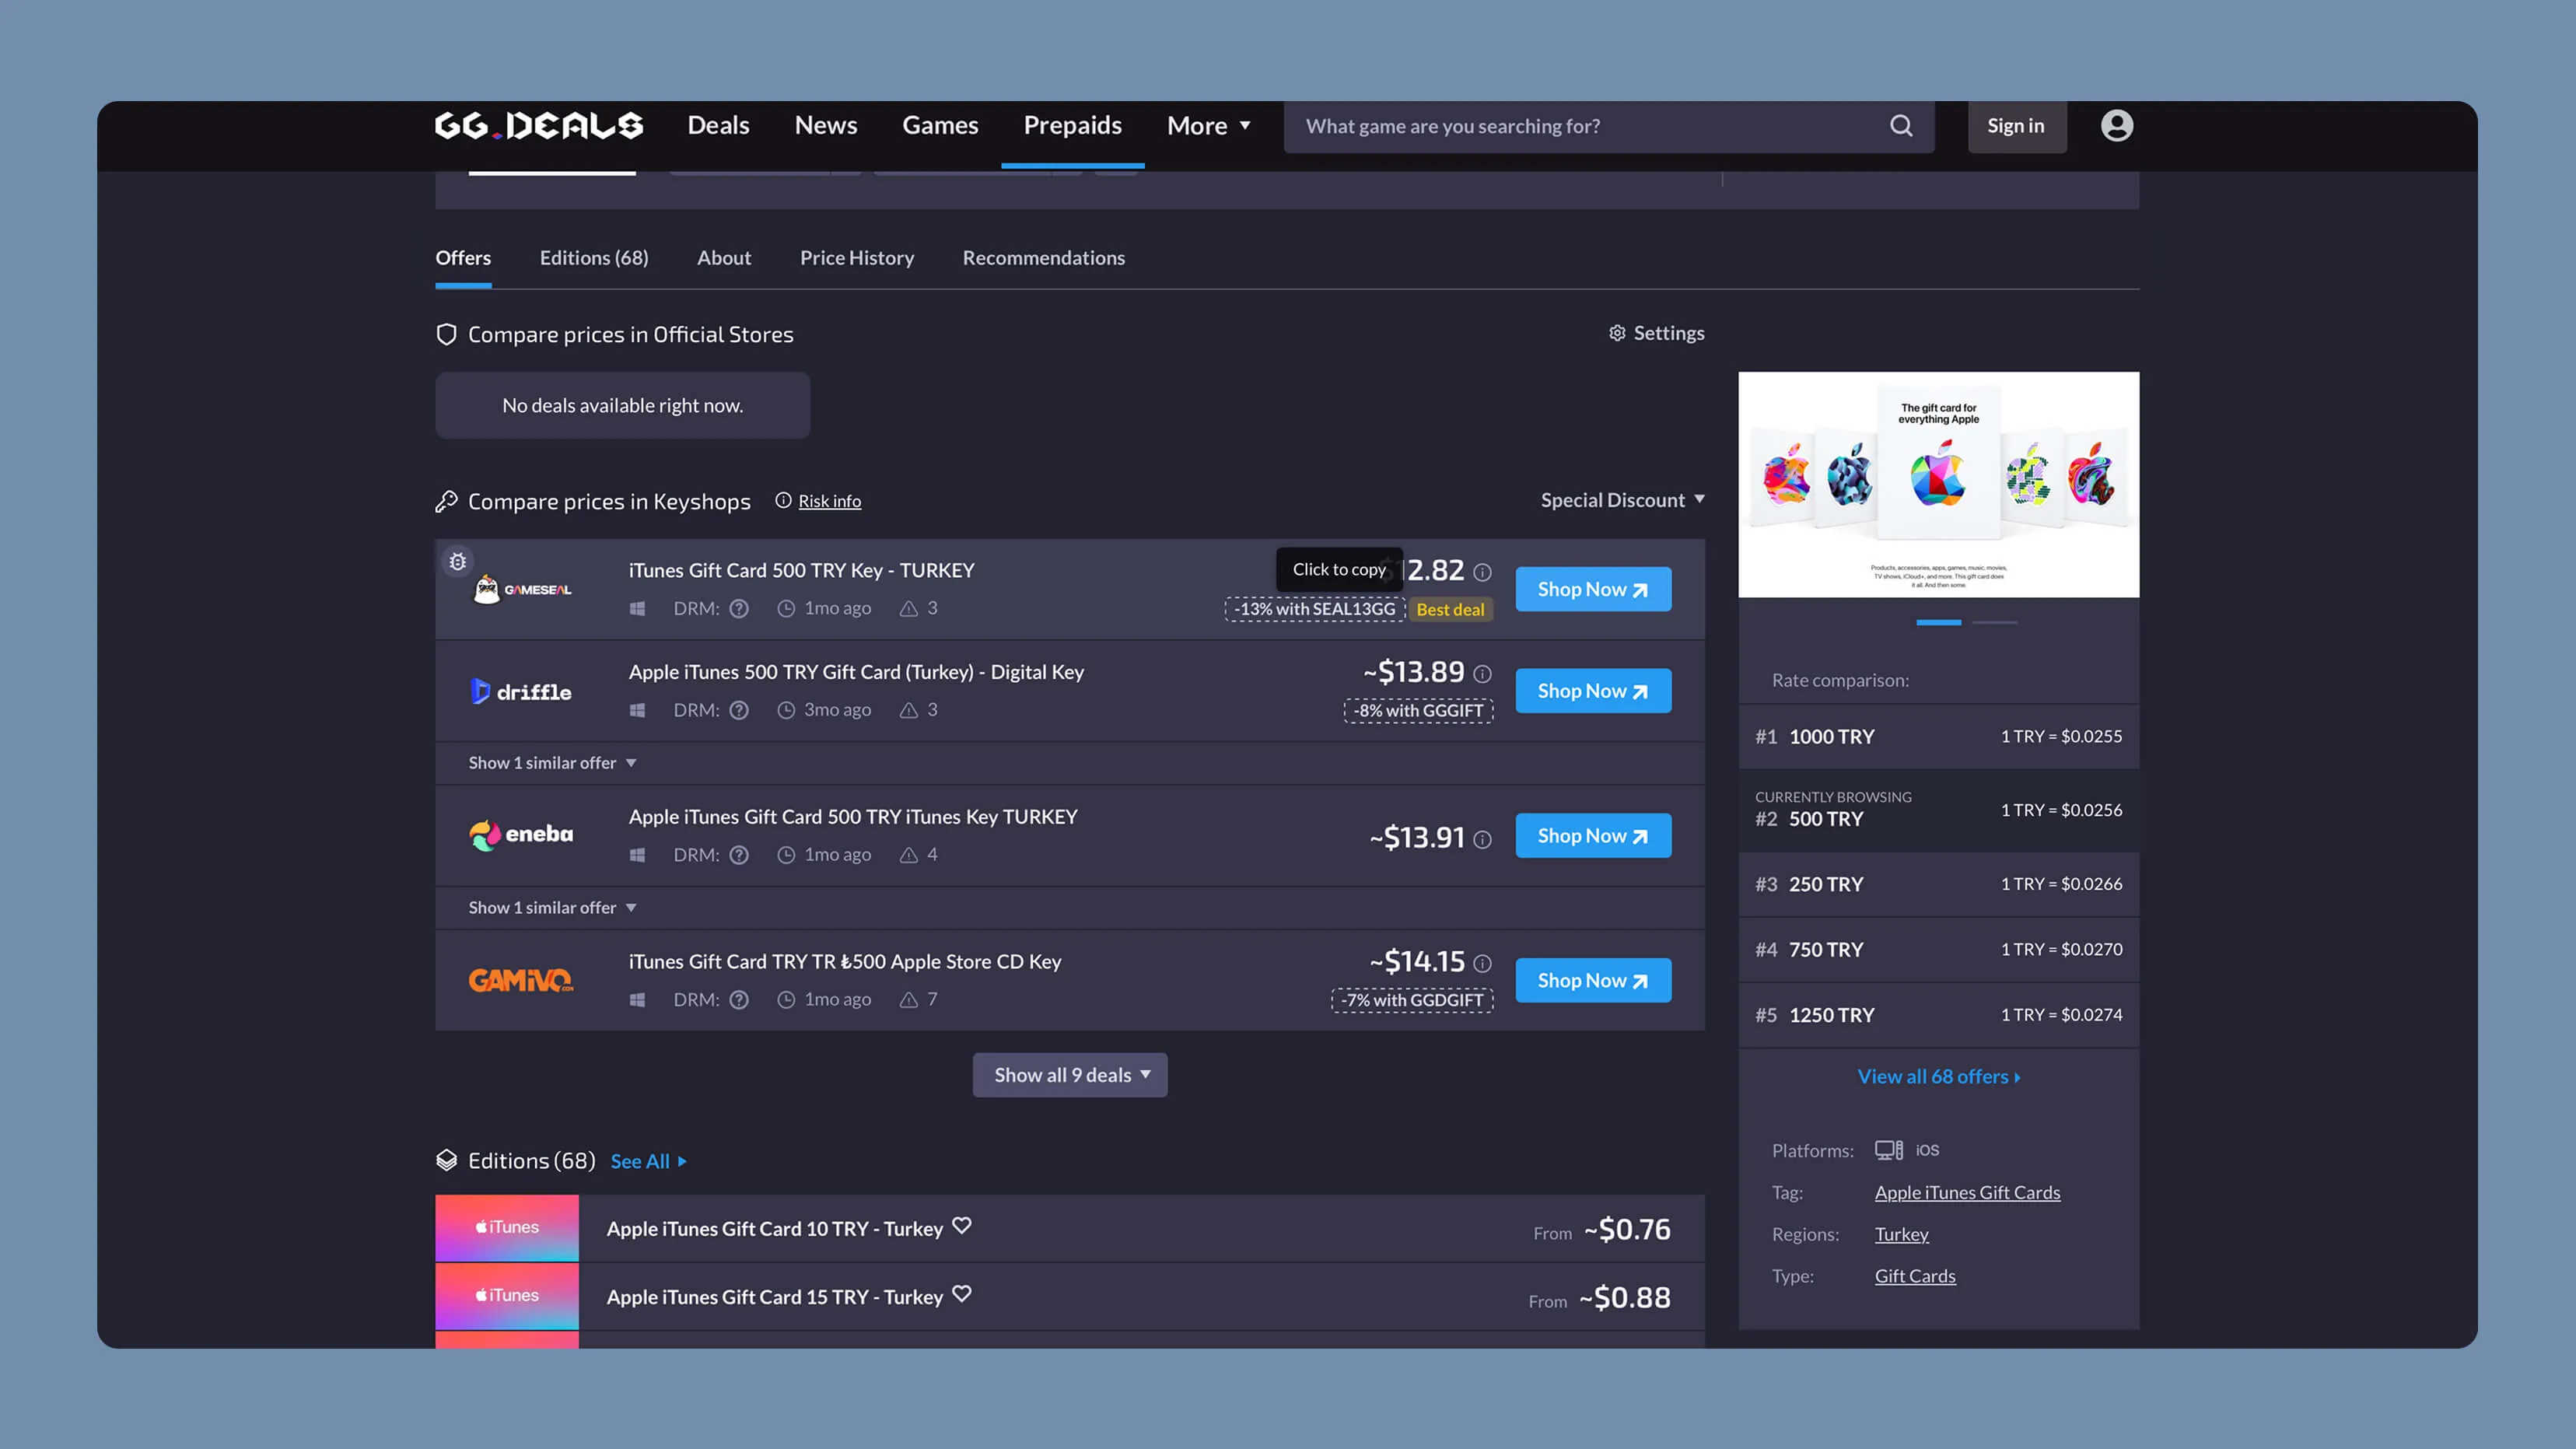This screenshot has width=2576, height=1449.
Task: Click DRM question mark on Eneba offer
Action: 739,855
